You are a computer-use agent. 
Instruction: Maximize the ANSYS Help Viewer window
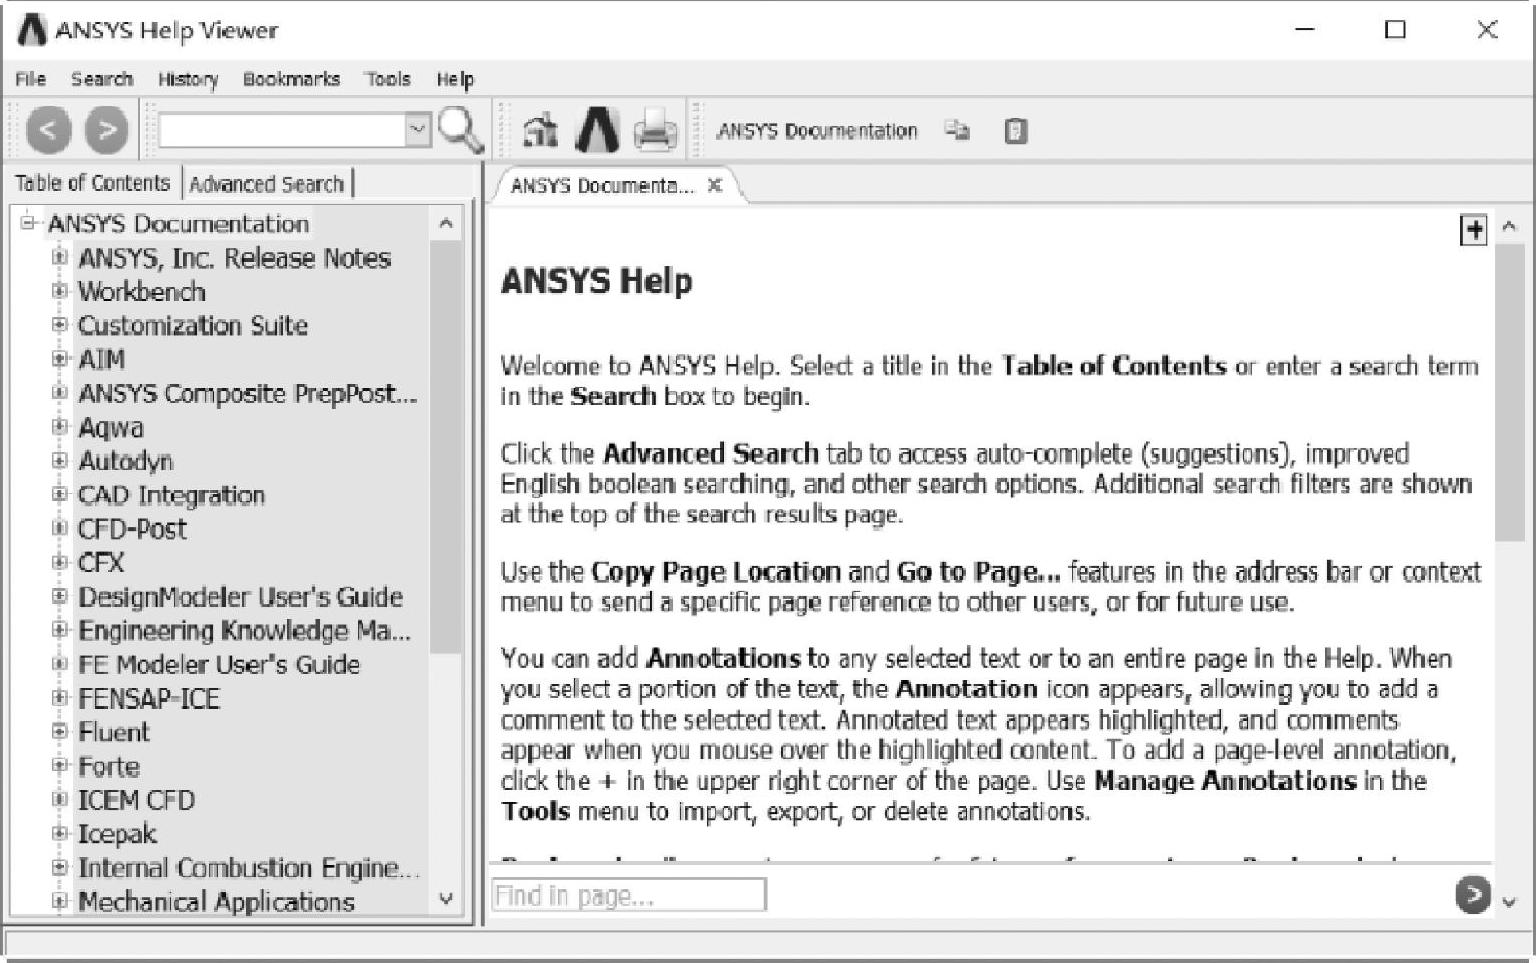[x=1395, y=30]
